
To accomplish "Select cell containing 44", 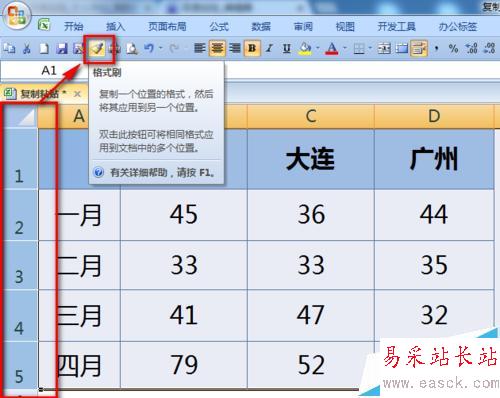I will point(434,215).
